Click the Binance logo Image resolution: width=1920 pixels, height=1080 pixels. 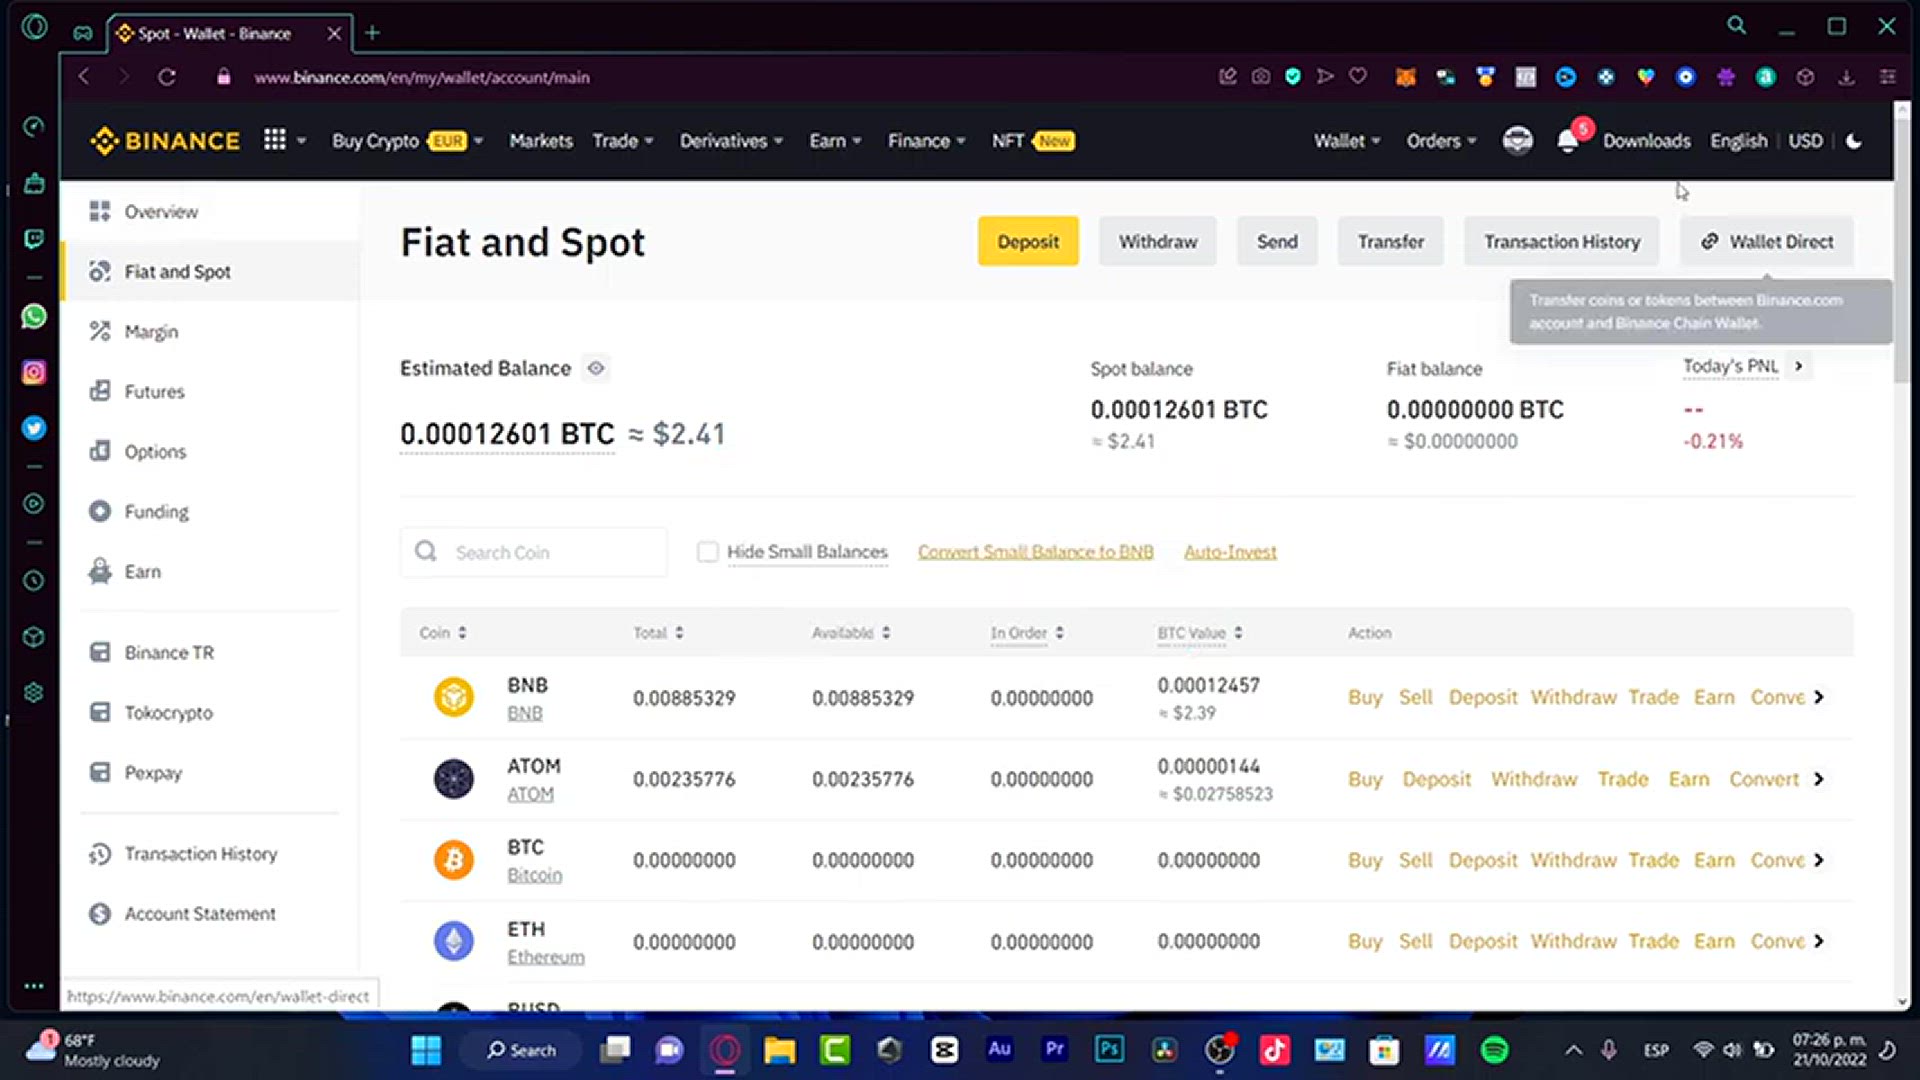165,141
